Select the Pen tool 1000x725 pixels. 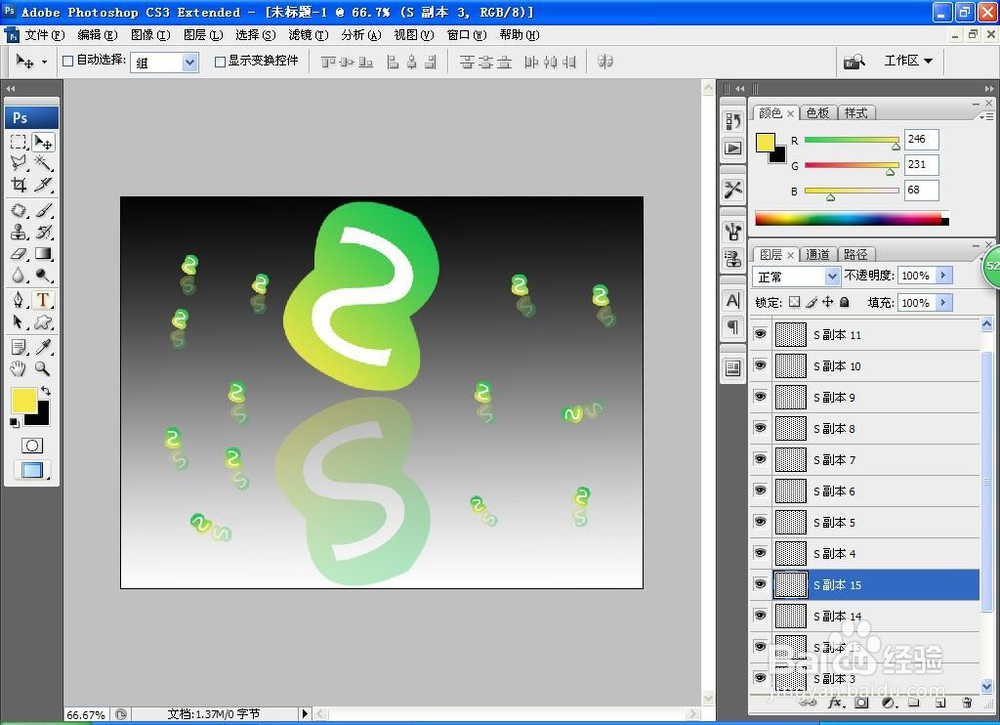pos(18,300)
